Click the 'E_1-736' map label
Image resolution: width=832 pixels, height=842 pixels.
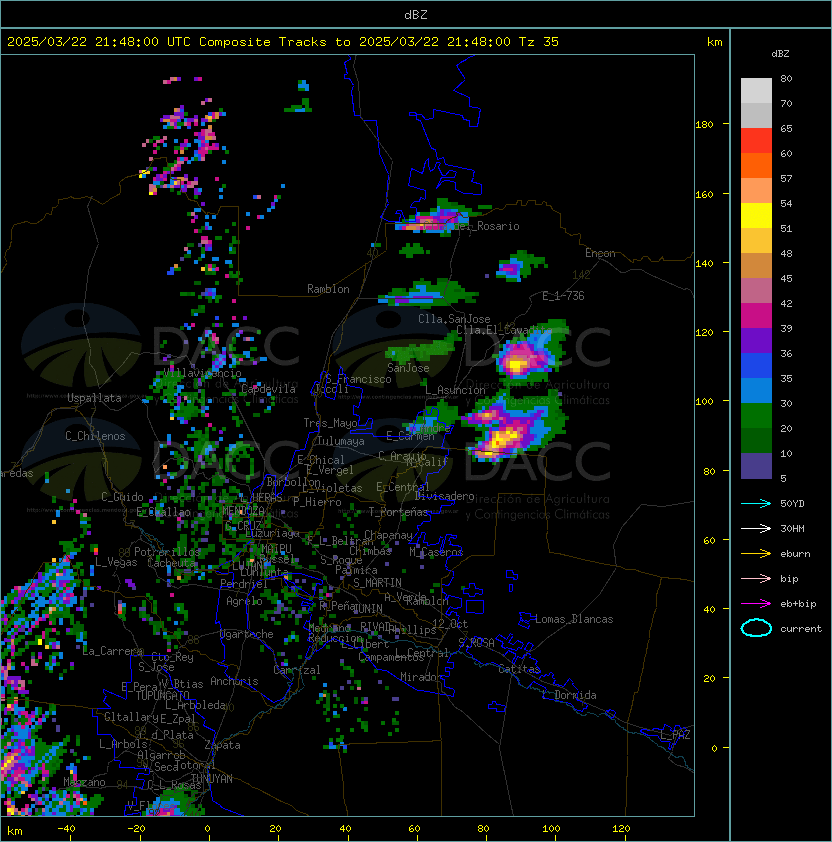563,296
